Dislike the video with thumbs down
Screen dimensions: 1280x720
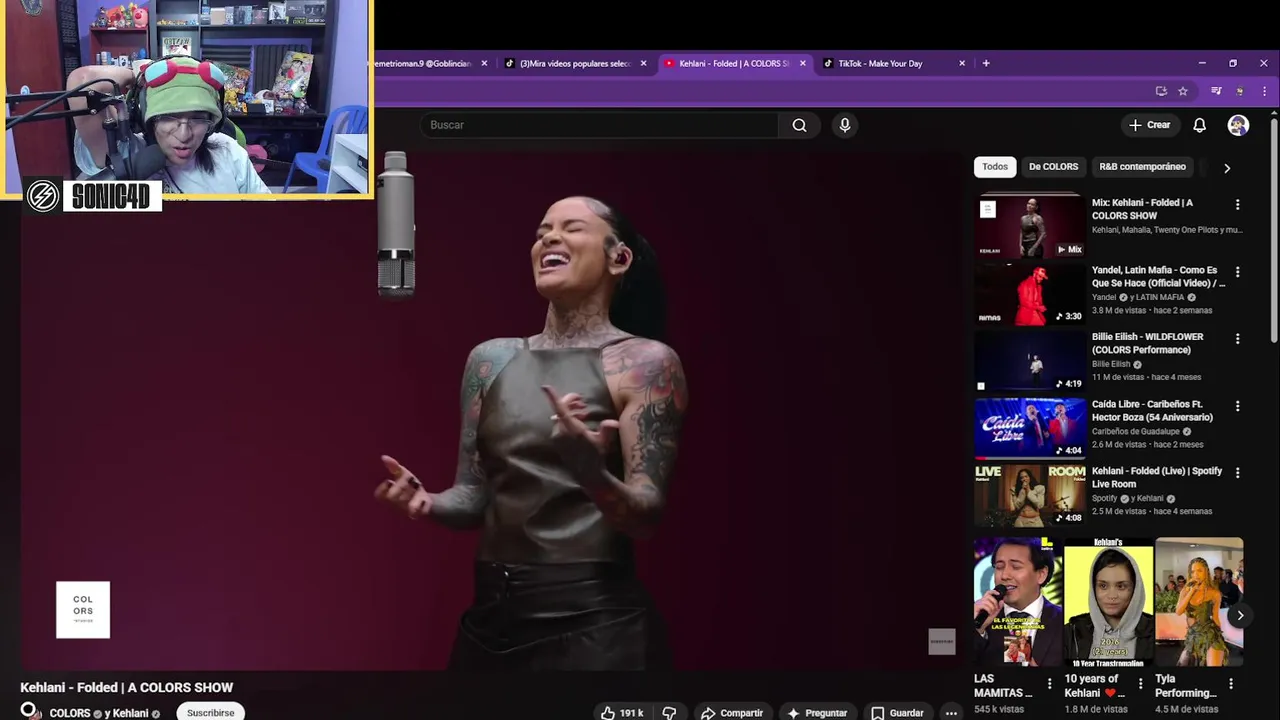point(669,713)
